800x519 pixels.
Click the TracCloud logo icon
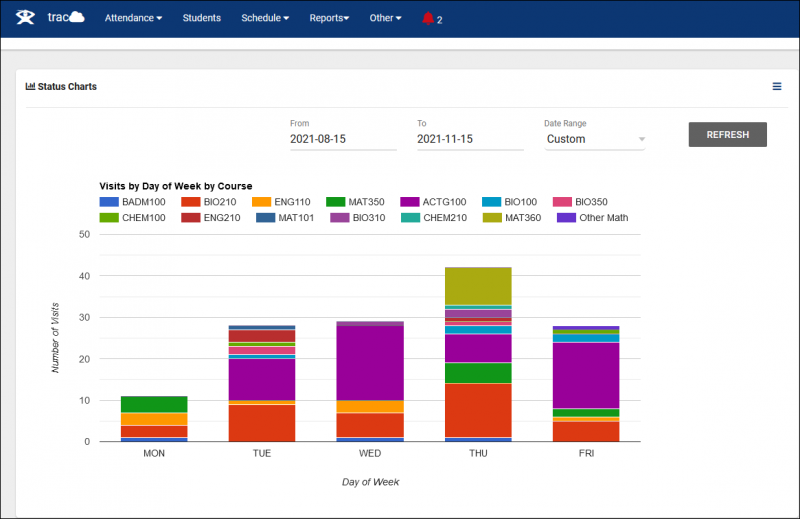pyautogui.click(x=27, y=18)
